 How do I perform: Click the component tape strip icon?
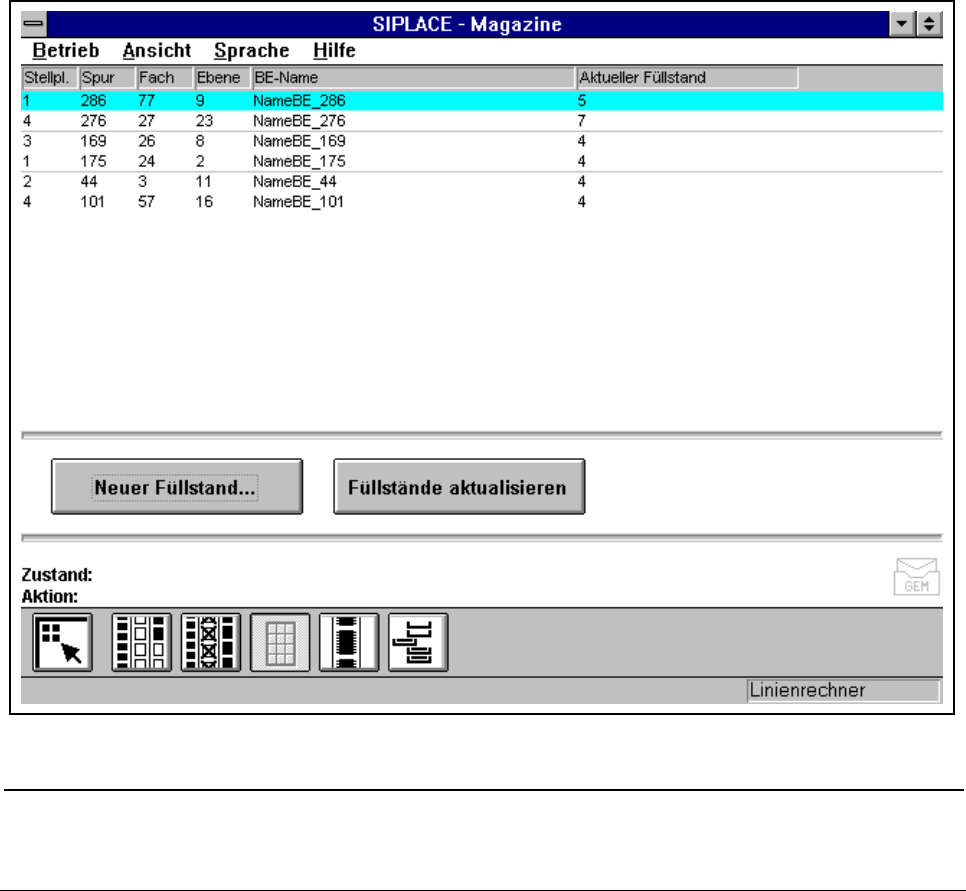349,642
